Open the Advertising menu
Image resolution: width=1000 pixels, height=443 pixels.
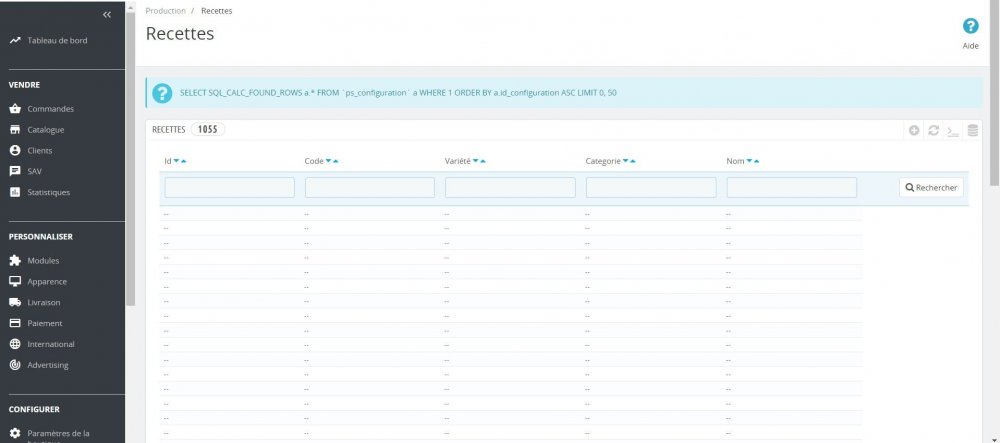(x=48, y=365)
